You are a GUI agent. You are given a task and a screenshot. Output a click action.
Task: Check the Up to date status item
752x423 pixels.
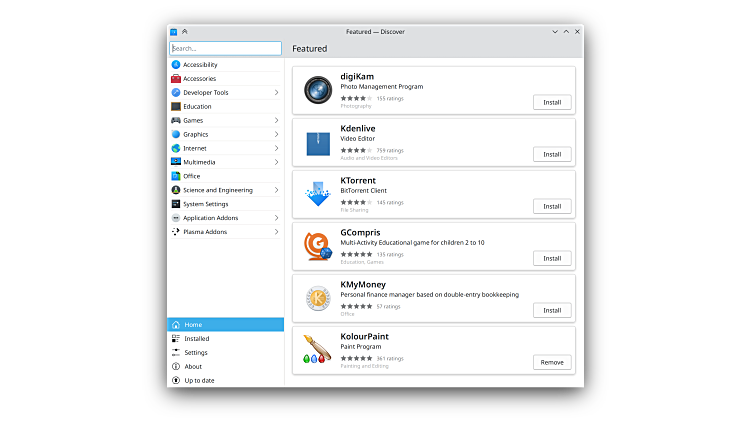point(199,381)
